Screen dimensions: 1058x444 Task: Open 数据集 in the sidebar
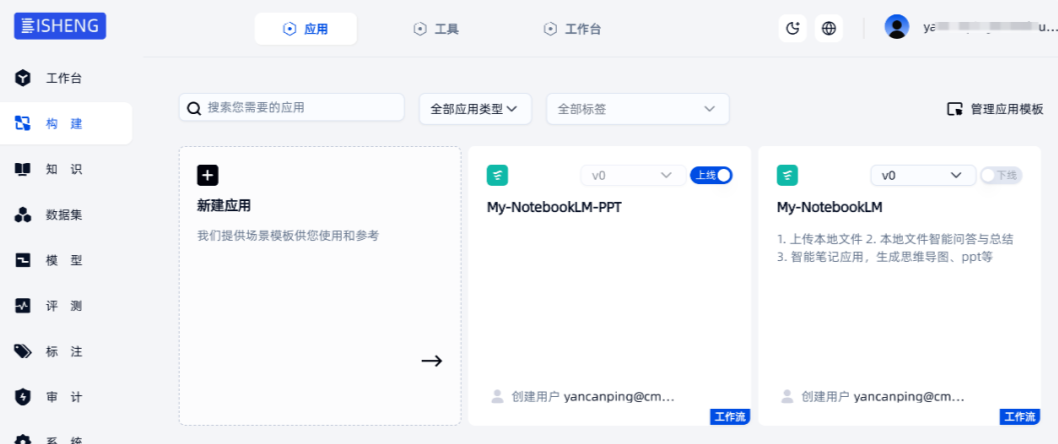(66, 215)
